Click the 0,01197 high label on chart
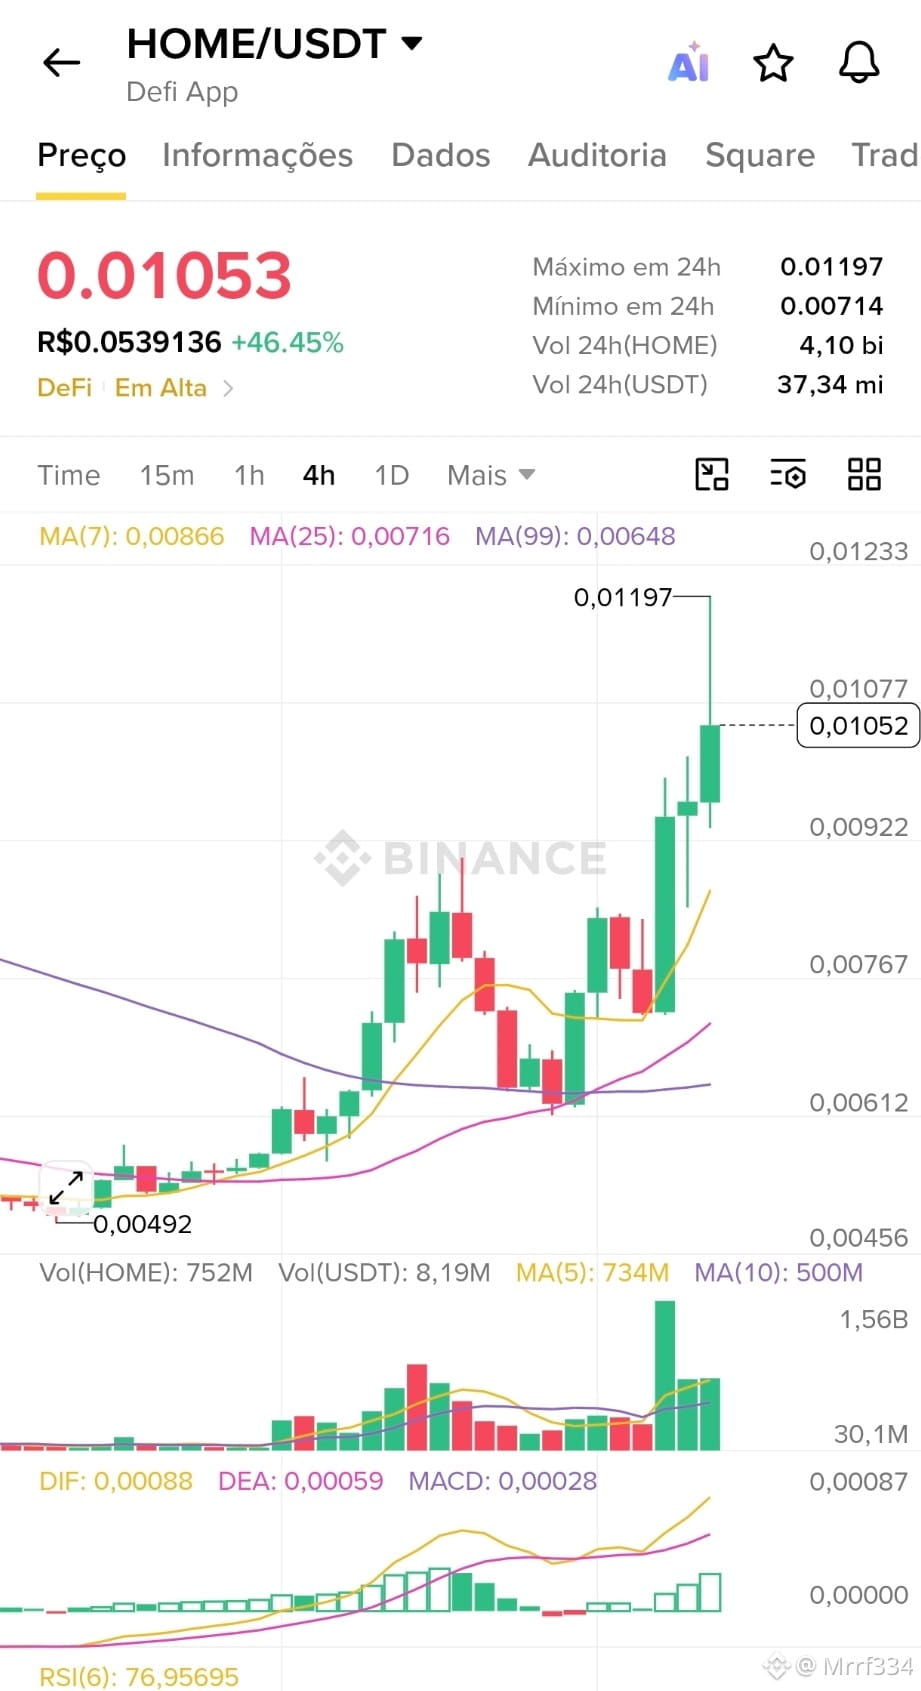 point(623,597)
